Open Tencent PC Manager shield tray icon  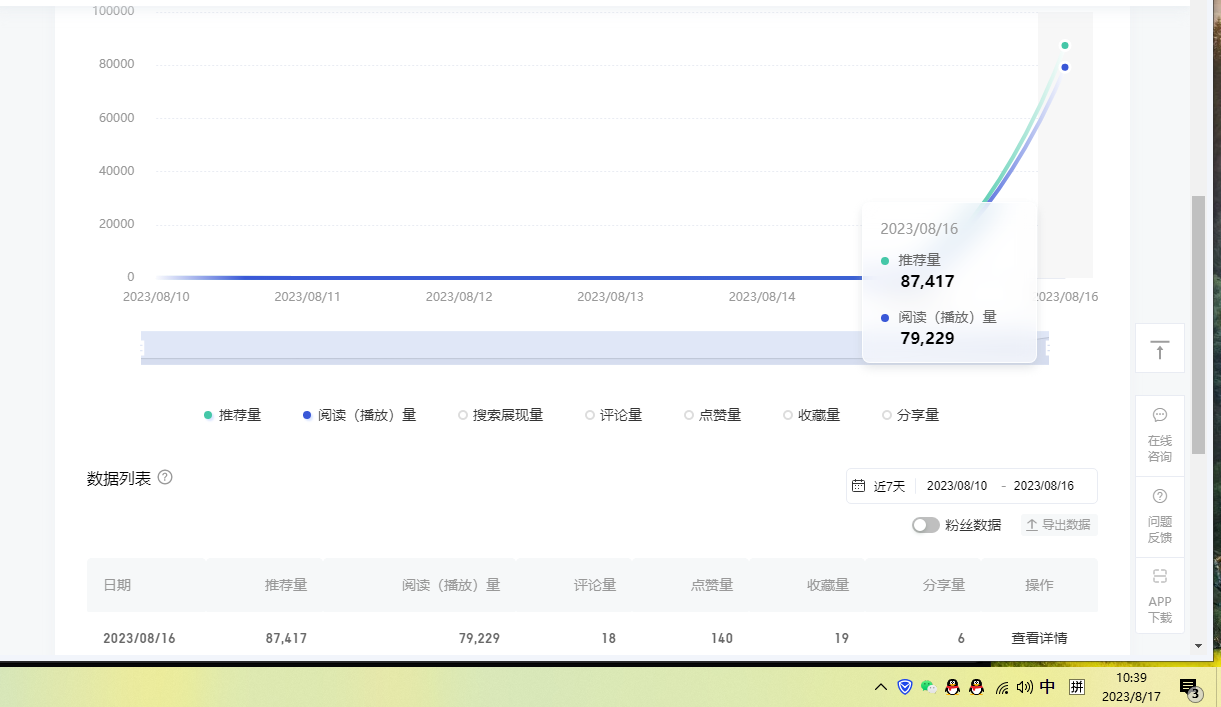(905, 687)
